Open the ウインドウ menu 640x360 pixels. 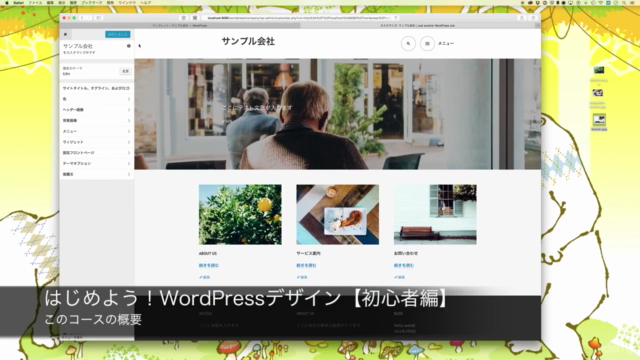click(x=127, y=2)
